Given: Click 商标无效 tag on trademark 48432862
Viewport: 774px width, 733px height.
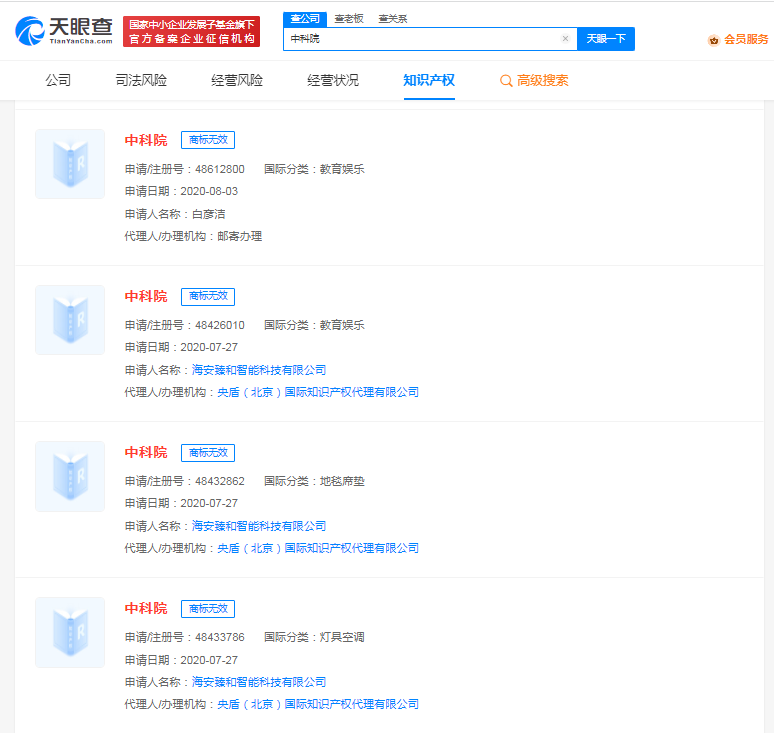Looking at the screenshot, I should pos(208,453).
